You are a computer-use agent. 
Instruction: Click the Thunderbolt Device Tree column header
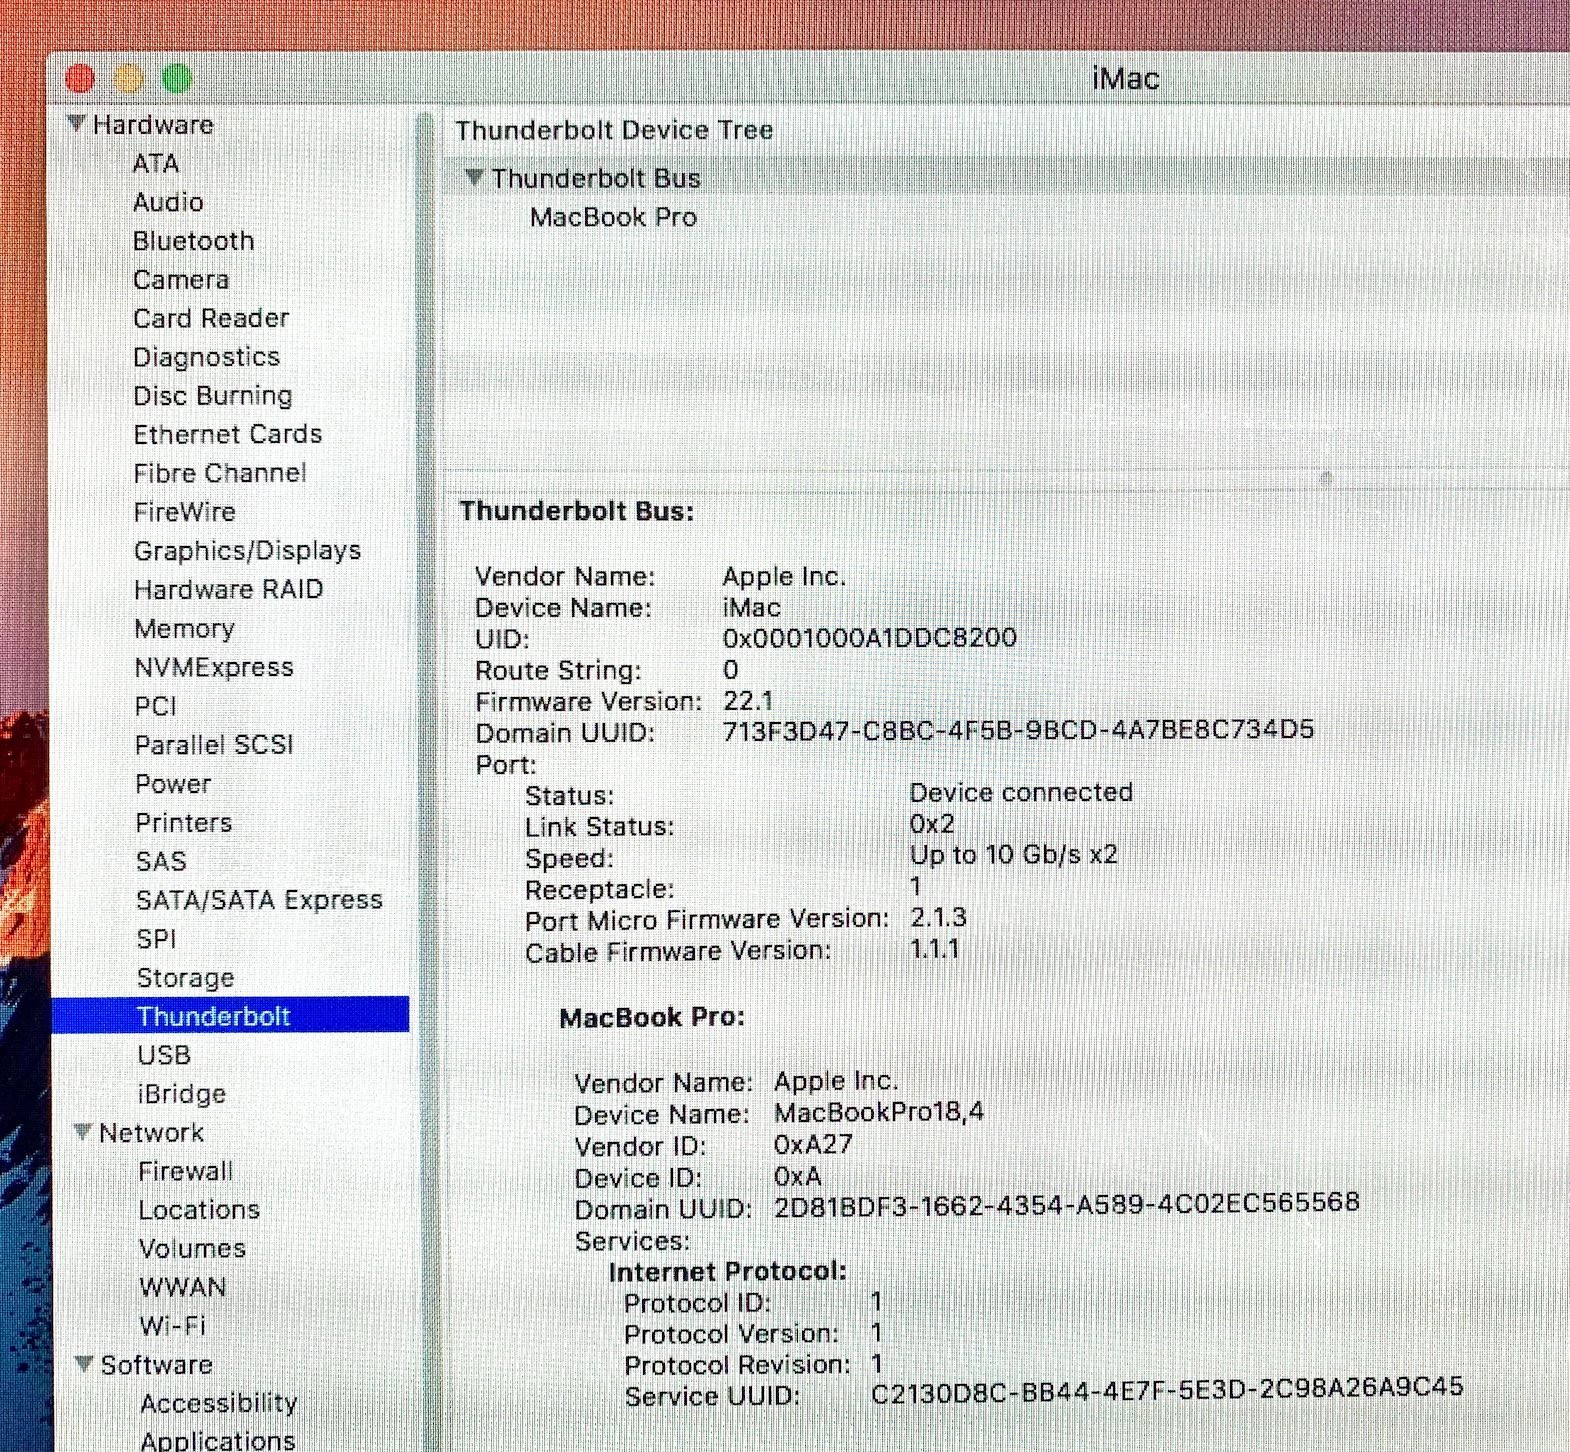614,130
